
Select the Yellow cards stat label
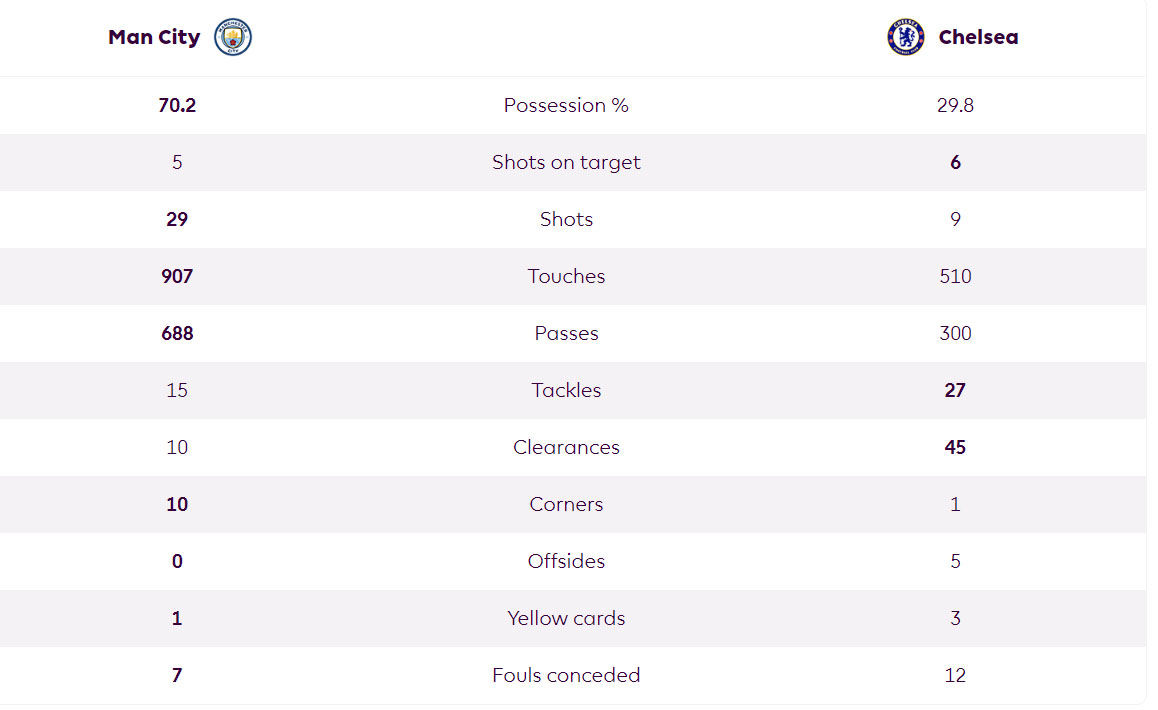(x=566, y=618)
